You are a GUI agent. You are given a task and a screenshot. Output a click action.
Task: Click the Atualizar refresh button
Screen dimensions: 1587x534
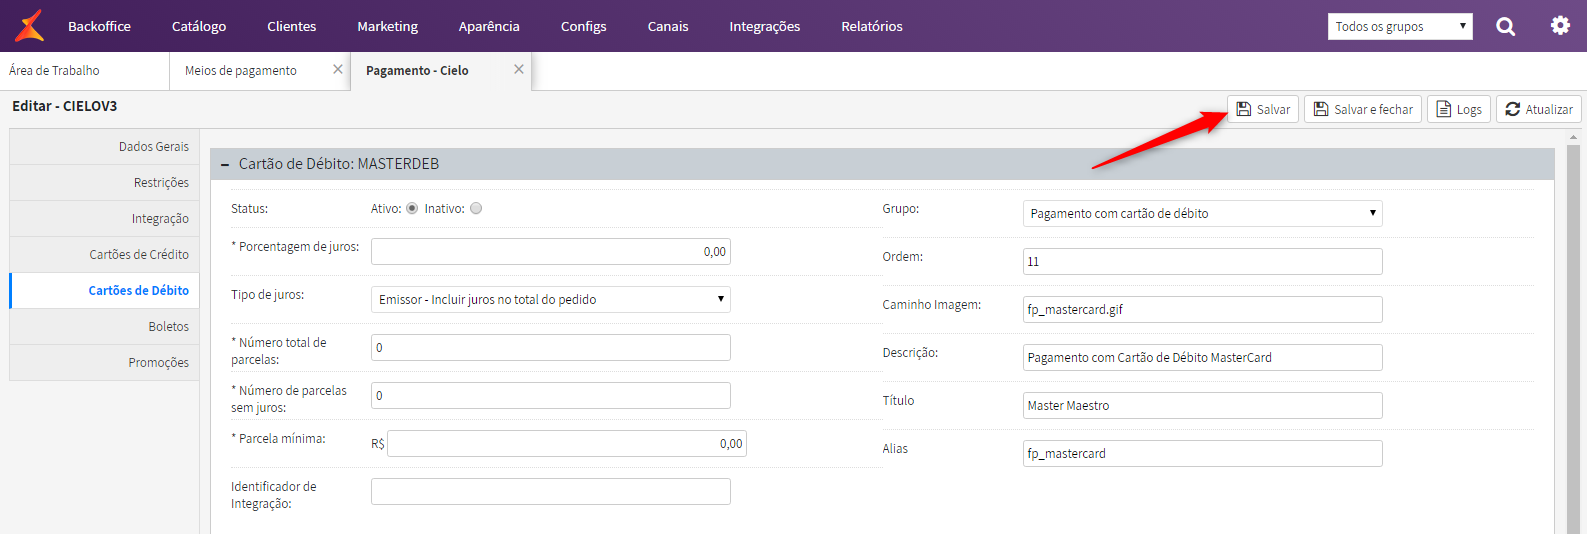click(x=1539, y=109)
